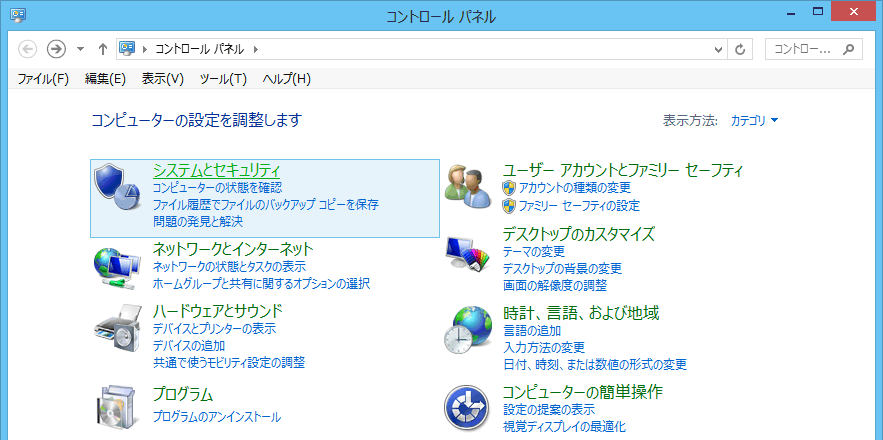Click UAC shield beside ファミリー セーフティの設定
This screenshot has height=440, width=883.
509,206
